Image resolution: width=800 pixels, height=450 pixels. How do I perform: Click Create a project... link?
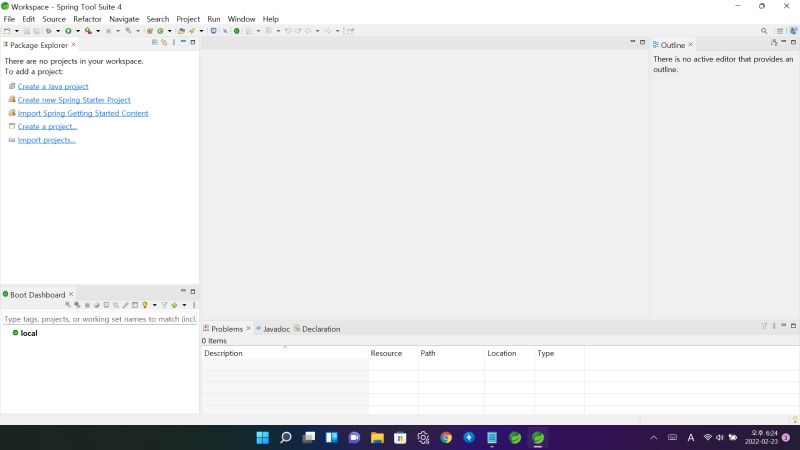point(47,127)
